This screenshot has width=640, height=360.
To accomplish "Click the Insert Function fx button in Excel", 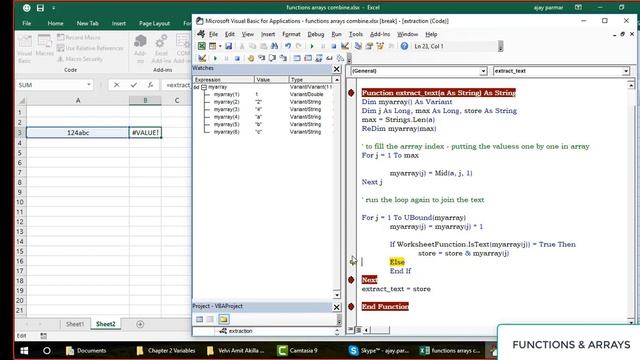I will point(151,85).
